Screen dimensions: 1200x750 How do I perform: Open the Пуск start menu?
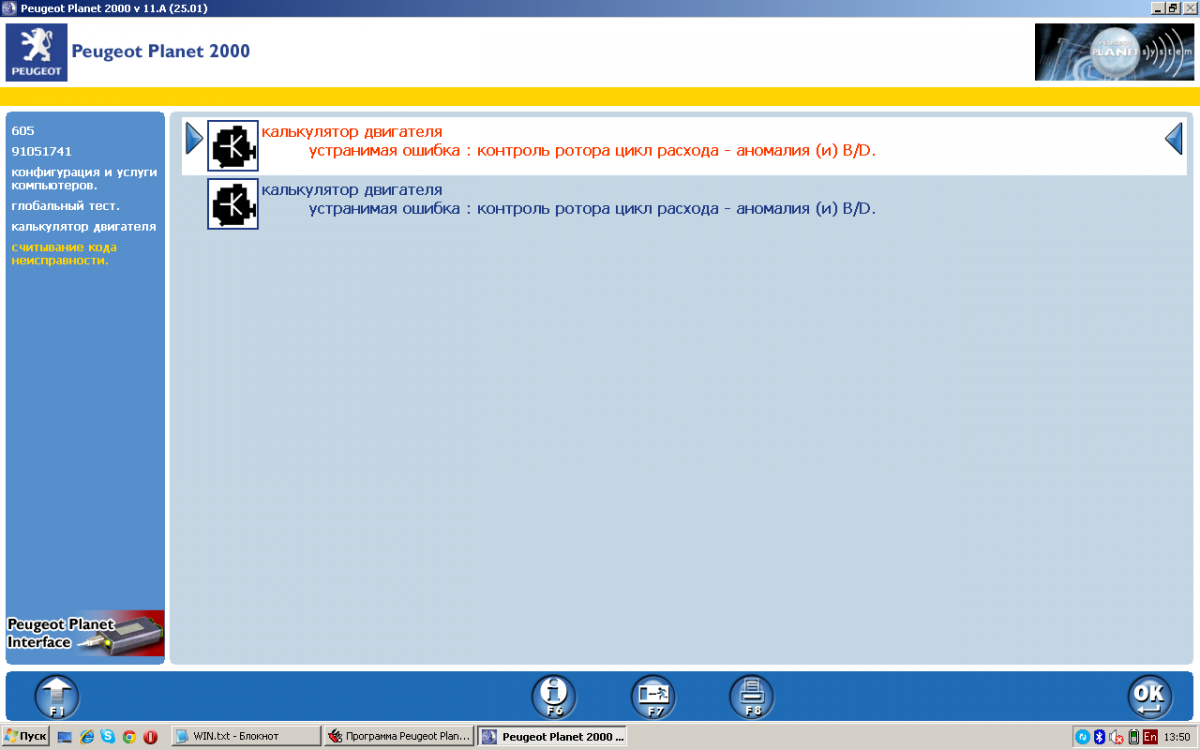click(25, 736)
